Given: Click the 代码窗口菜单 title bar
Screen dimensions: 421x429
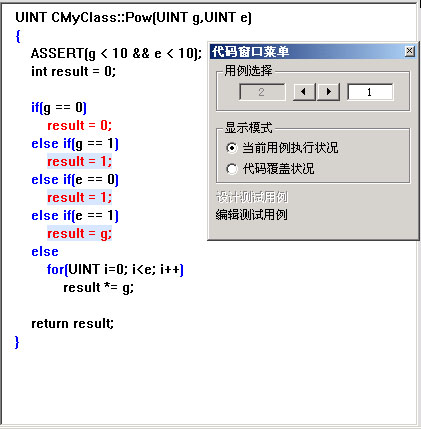Looking at the screenshot, I should click(x=307, y=52).
